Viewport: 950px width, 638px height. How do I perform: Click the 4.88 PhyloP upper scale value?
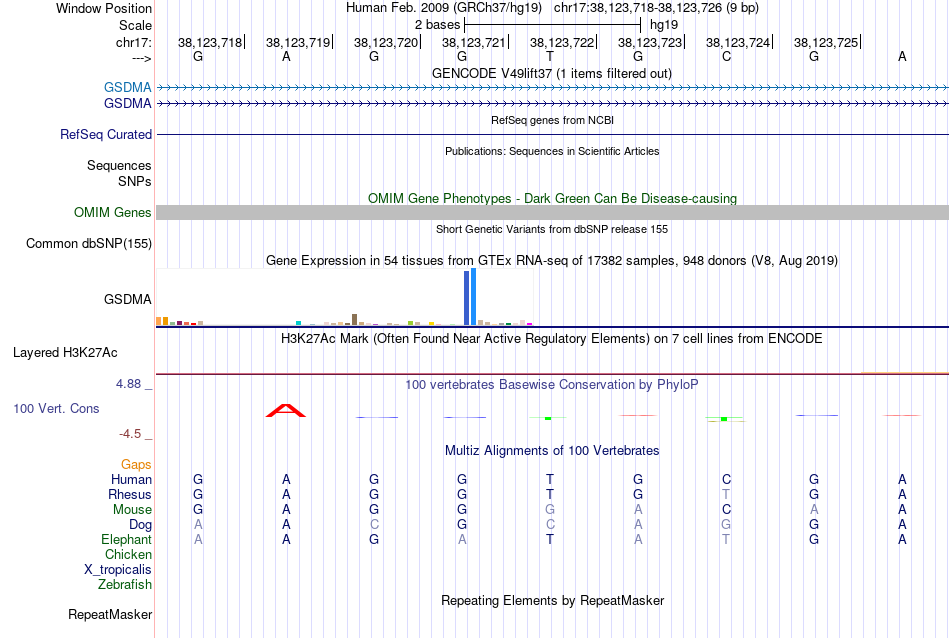[x=128, y=384]
